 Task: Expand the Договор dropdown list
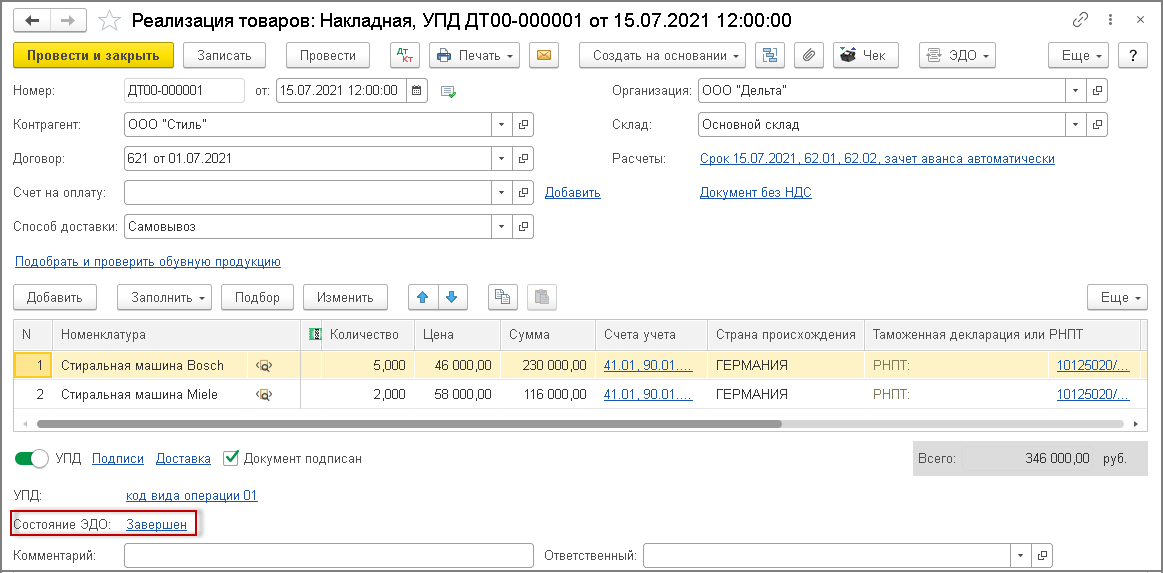point(503,159)
